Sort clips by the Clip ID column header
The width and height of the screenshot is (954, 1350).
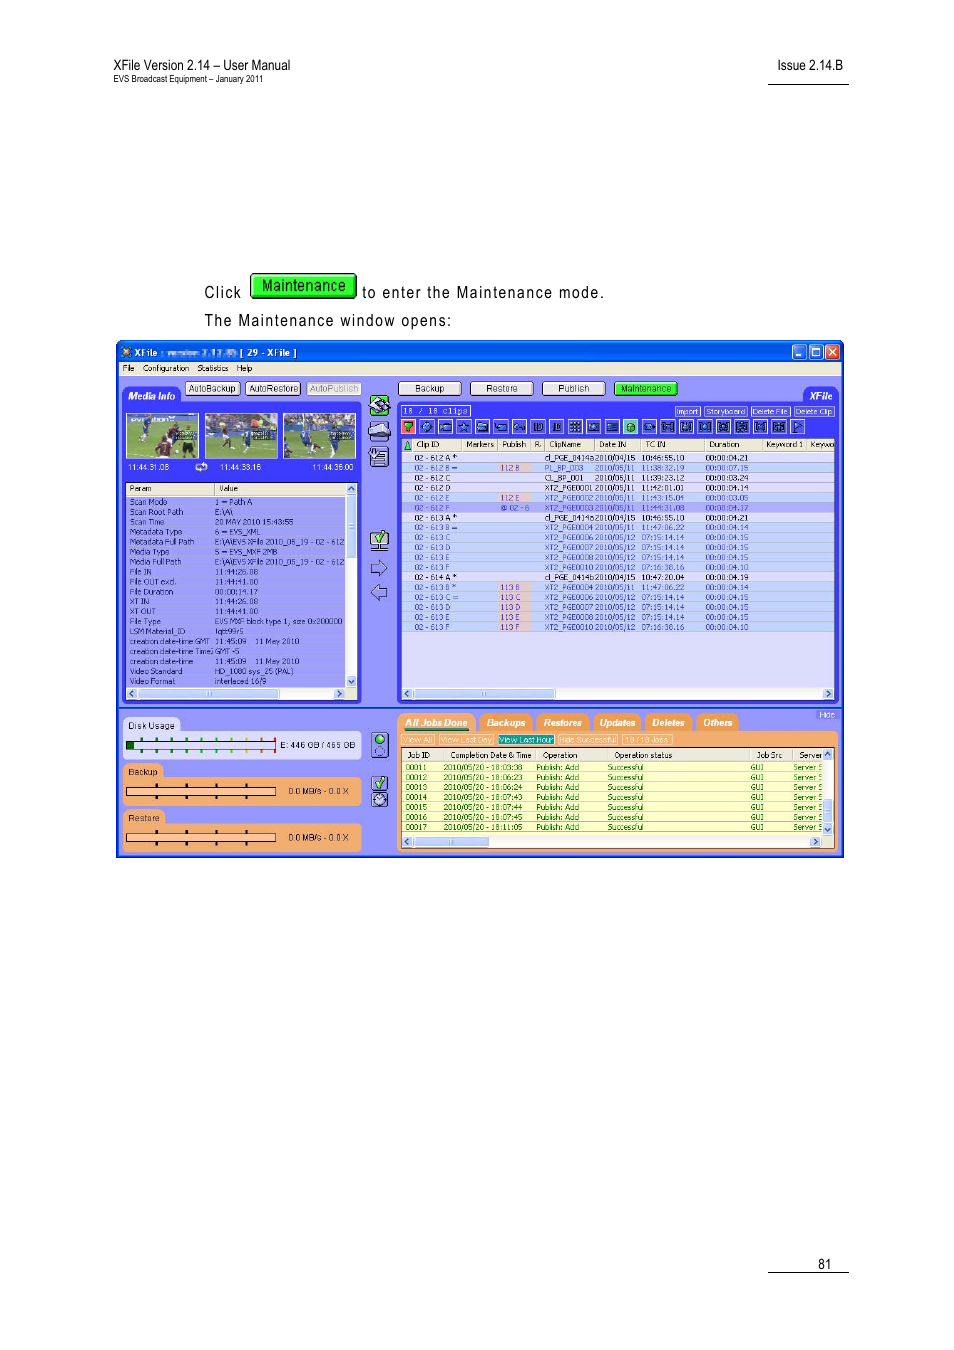click(428, 445)
